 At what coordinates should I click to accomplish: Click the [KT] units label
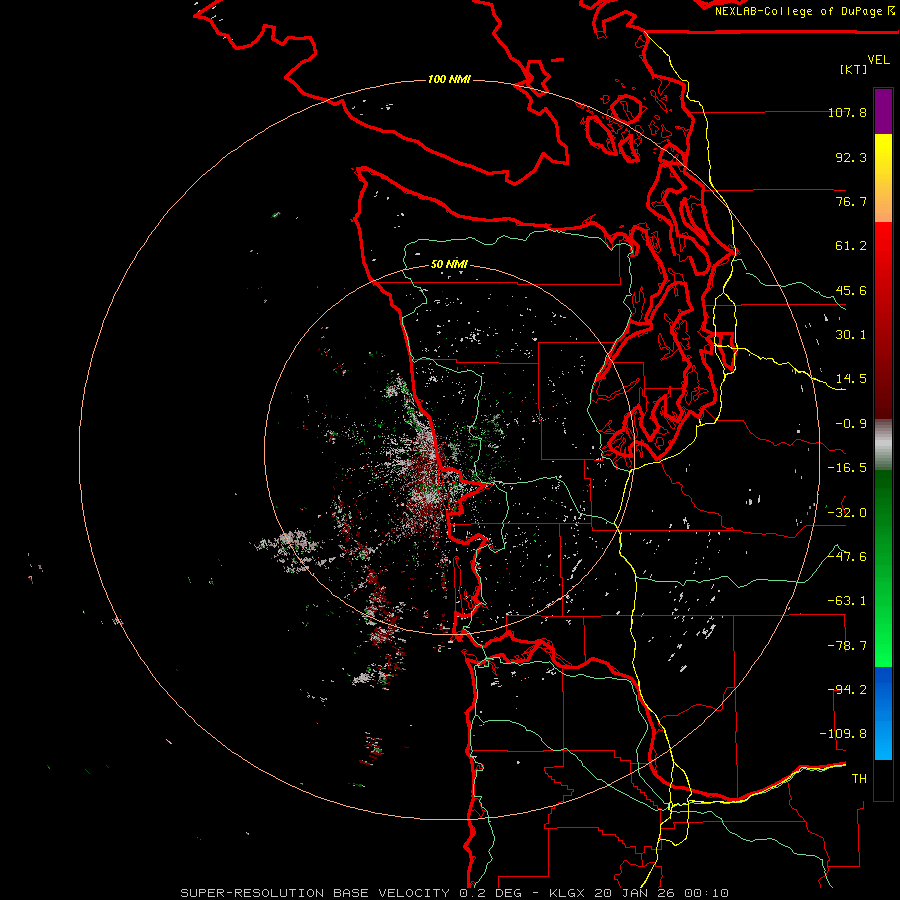[x=854, y=69]
